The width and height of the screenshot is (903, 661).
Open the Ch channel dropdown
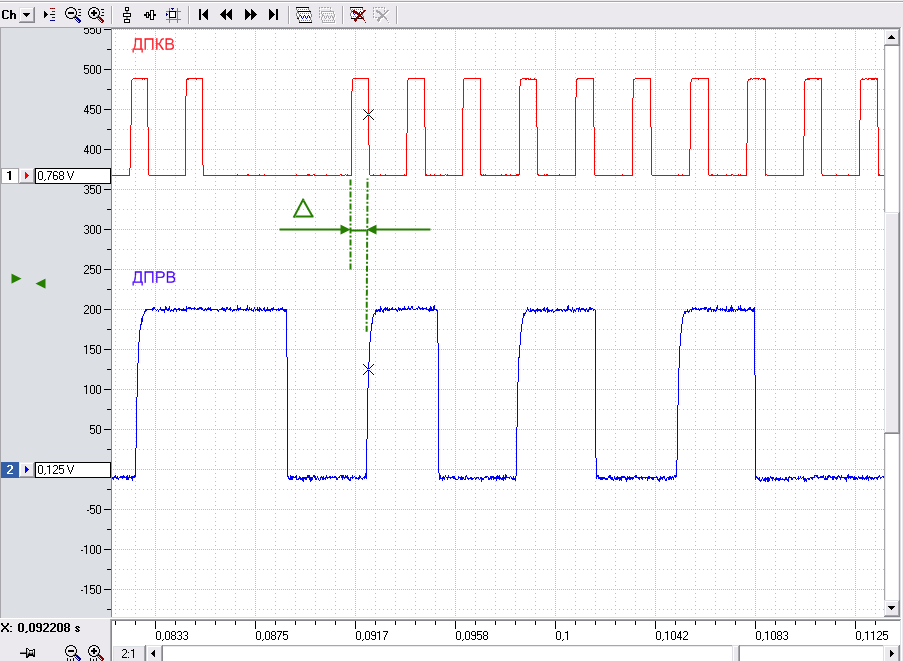pos(26,15)
